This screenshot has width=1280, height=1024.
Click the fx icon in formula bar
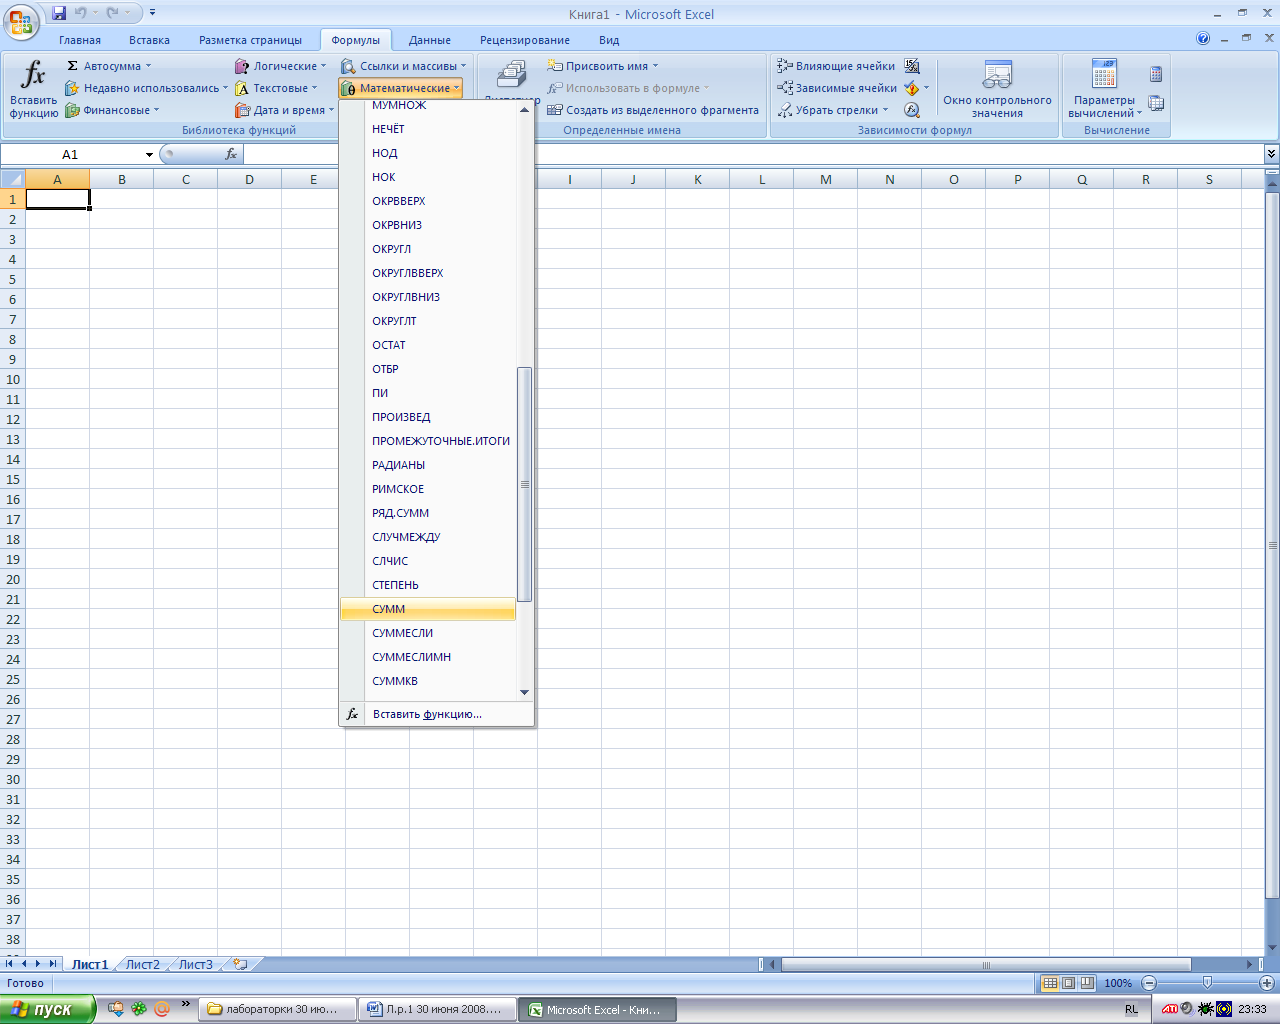pyautogui.click(x=231, y=154)
